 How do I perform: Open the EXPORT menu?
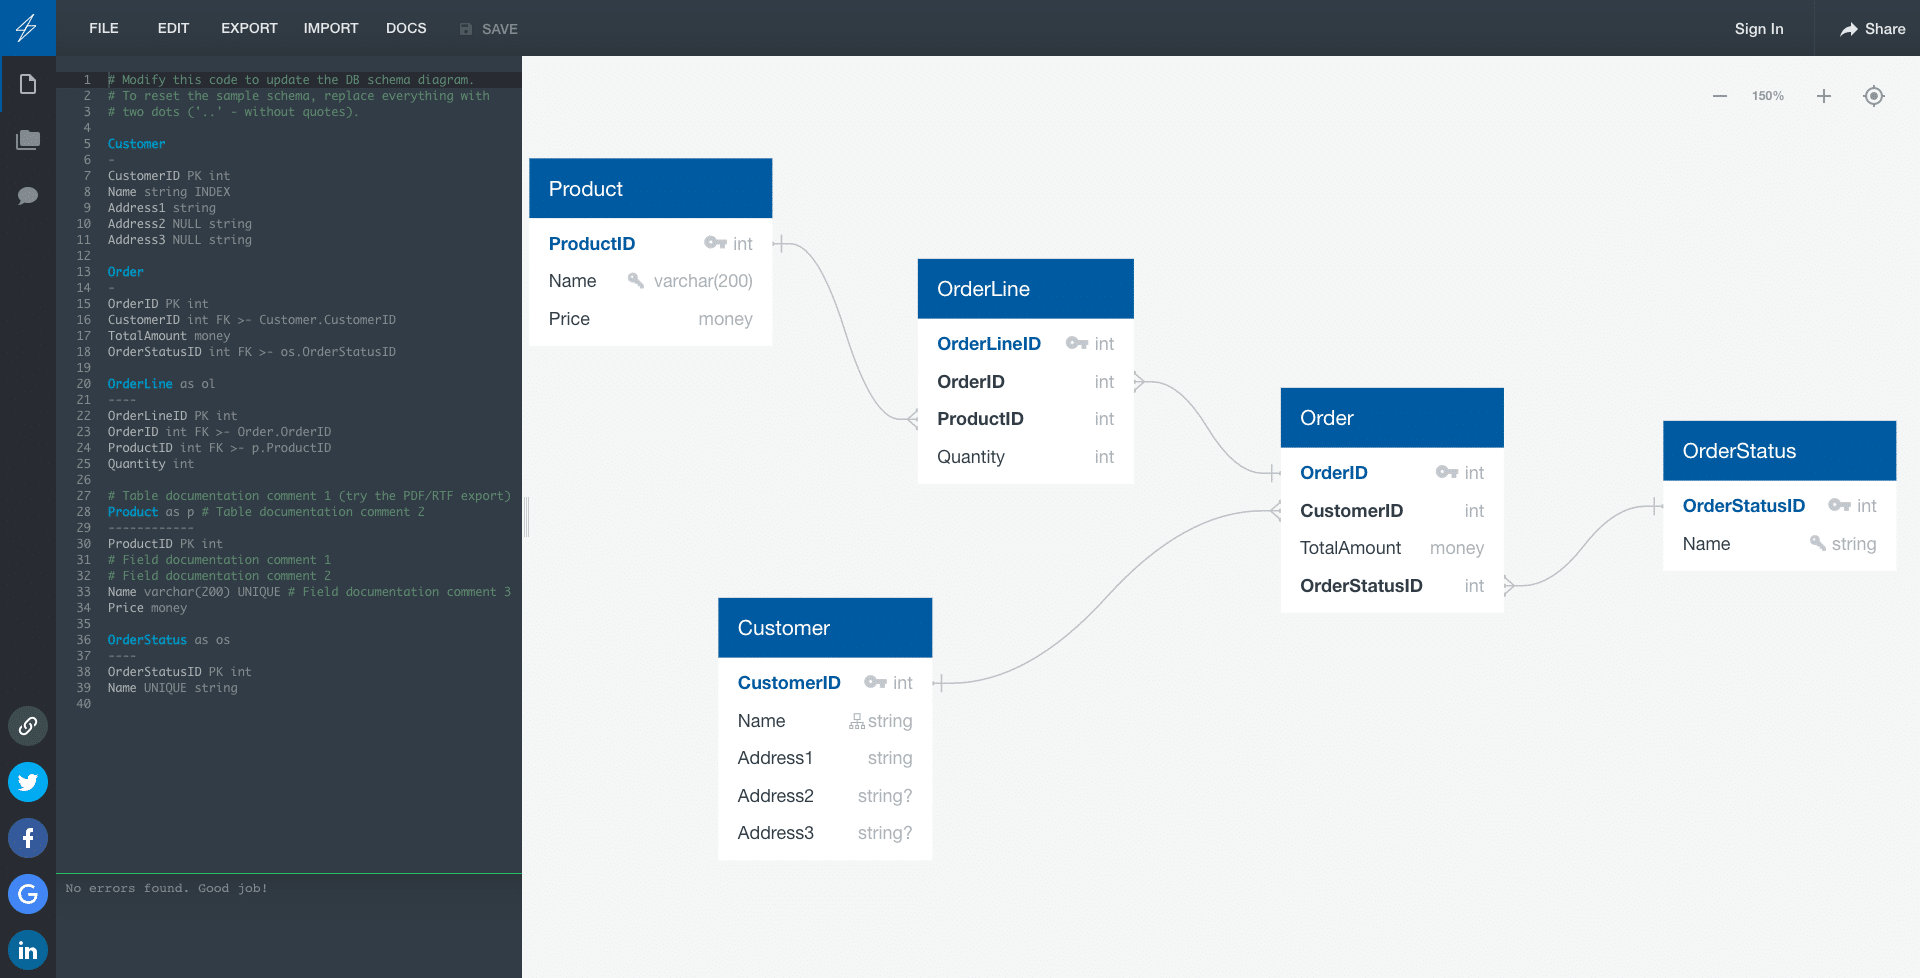pos(249,28)
